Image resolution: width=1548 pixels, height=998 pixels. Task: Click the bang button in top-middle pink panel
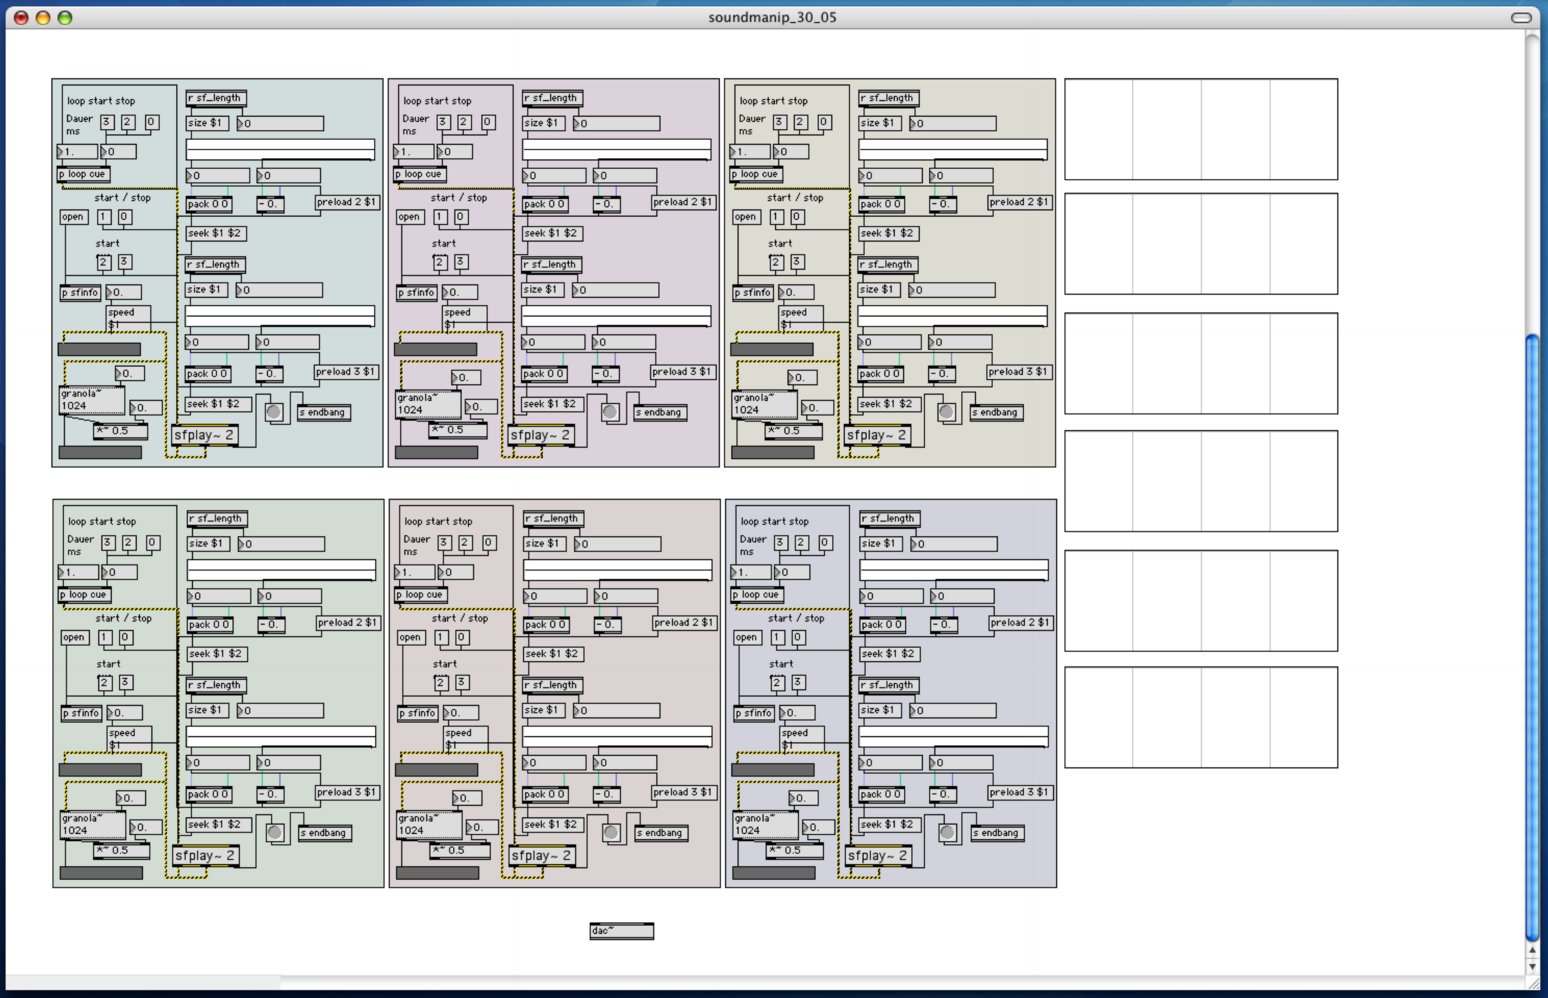[610, 412]
